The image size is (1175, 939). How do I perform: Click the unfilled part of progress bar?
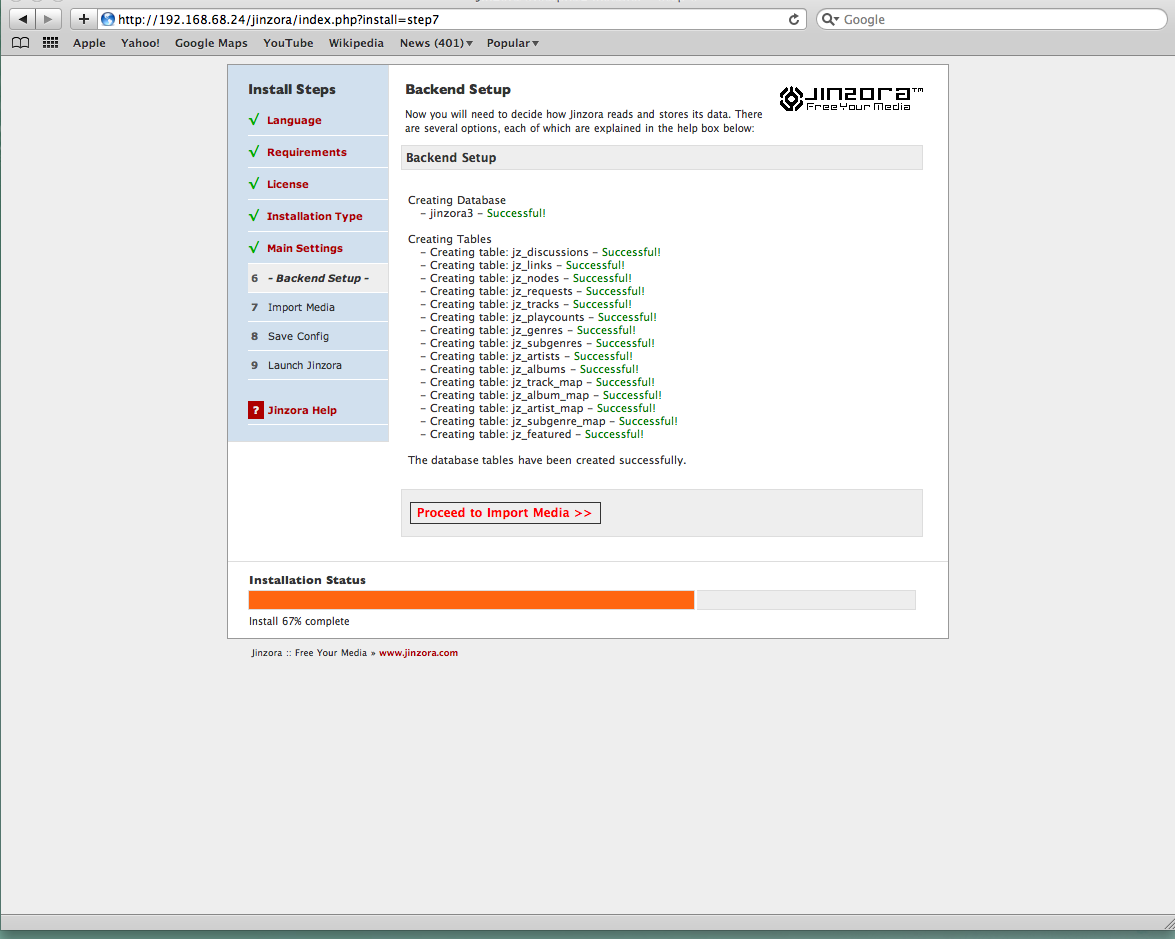coord(806,600)
